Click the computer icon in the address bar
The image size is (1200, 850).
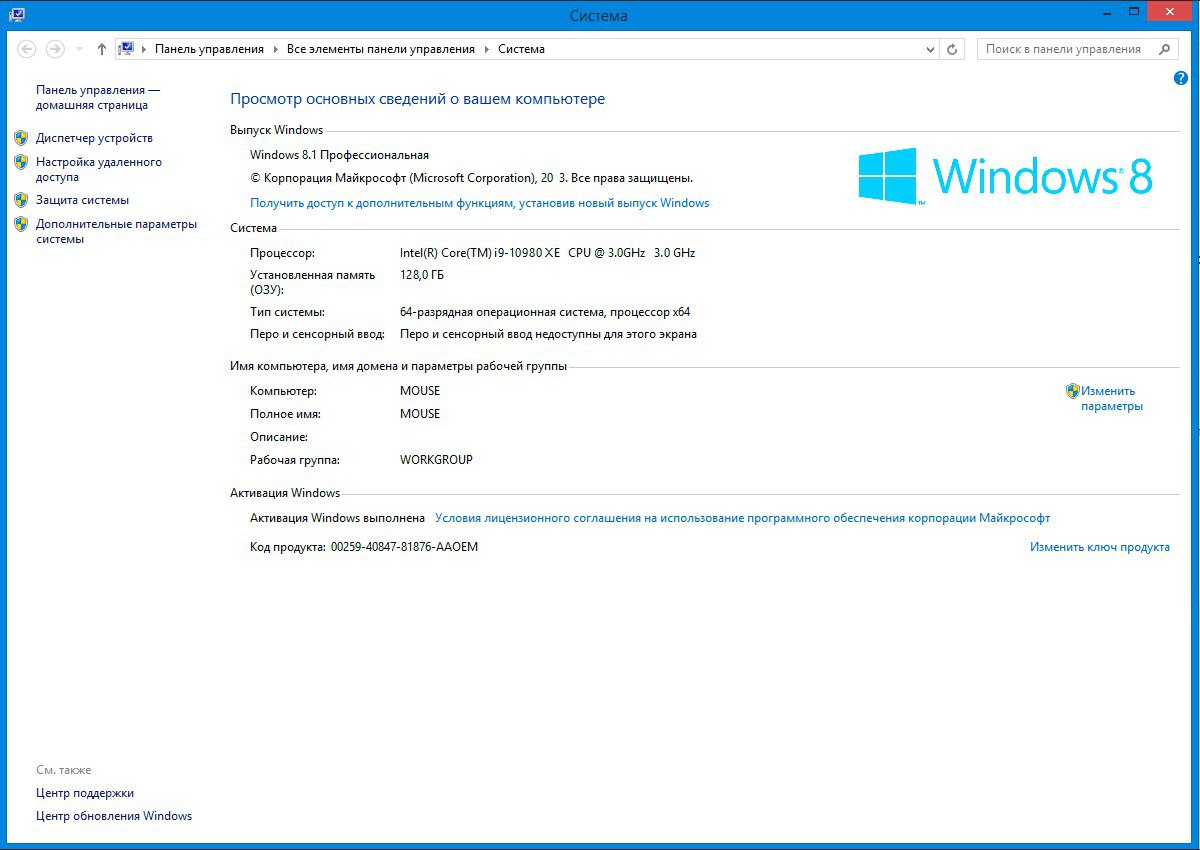coord(126,48)
